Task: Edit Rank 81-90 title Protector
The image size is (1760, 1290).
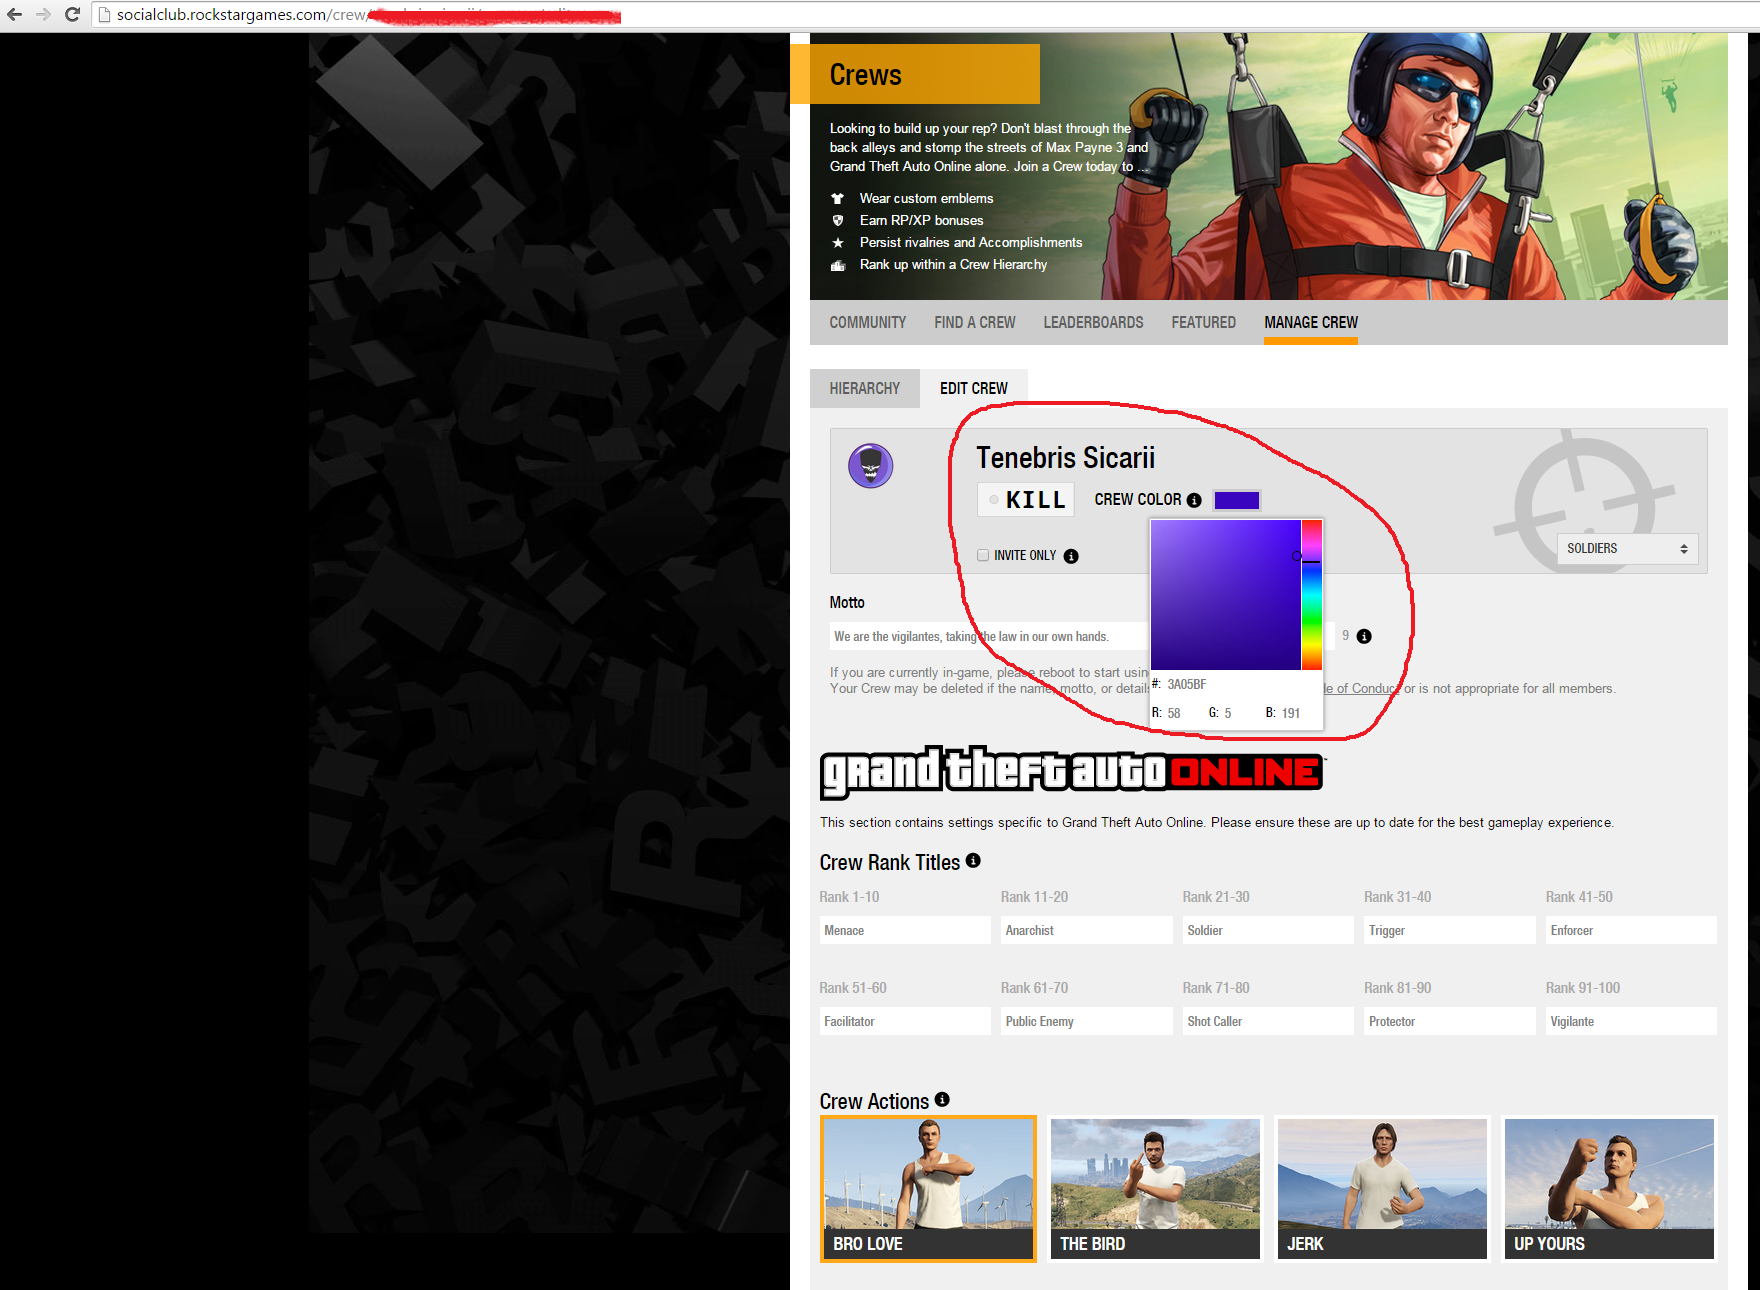Action: coord(1450,1021)
